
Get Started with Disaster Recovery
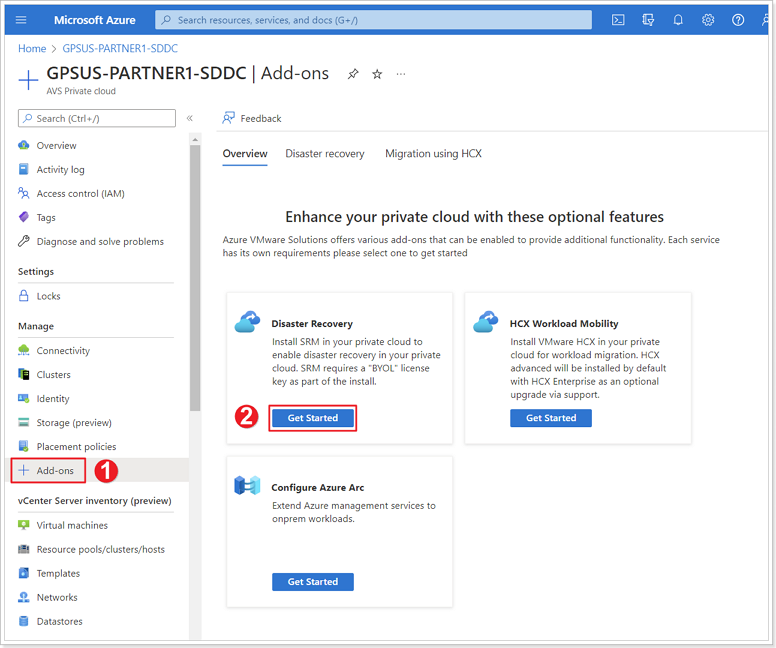(x=313, y=418)
